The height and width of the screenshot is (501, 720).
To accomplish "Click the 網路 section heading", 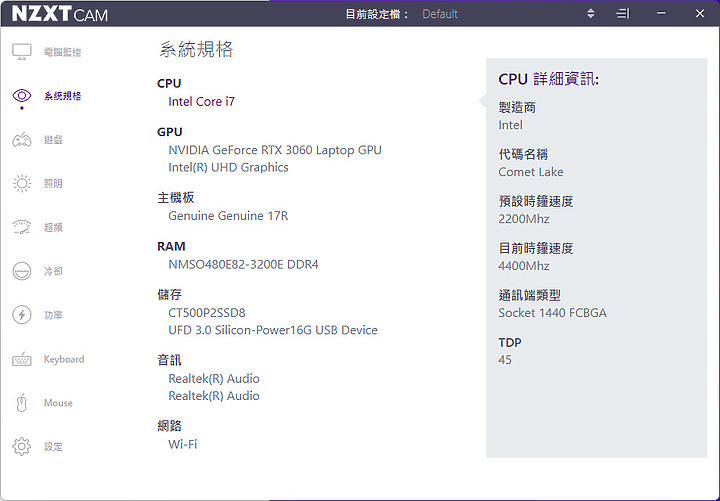I will coord(169,426).
